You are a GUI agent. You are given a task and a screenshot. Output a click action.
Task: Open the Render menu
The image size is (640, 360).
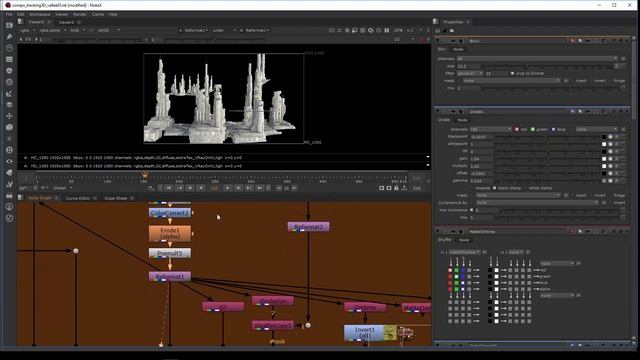[x=80, y=14]
